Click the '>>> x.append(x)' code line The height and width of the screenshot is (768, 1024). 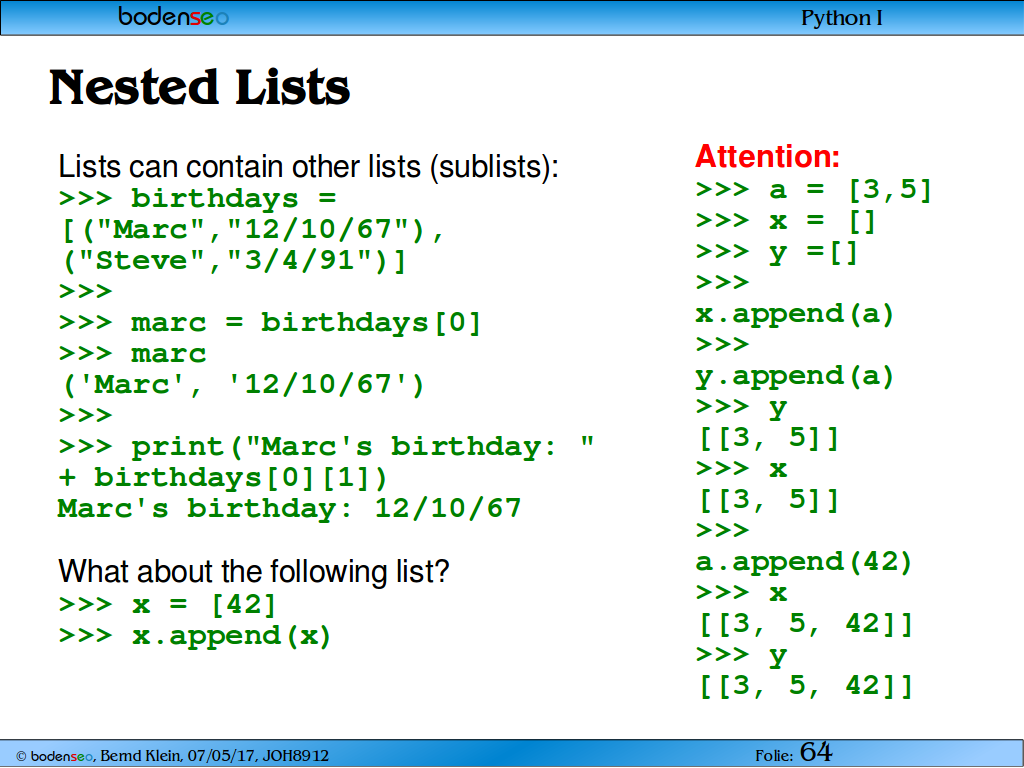195,635
